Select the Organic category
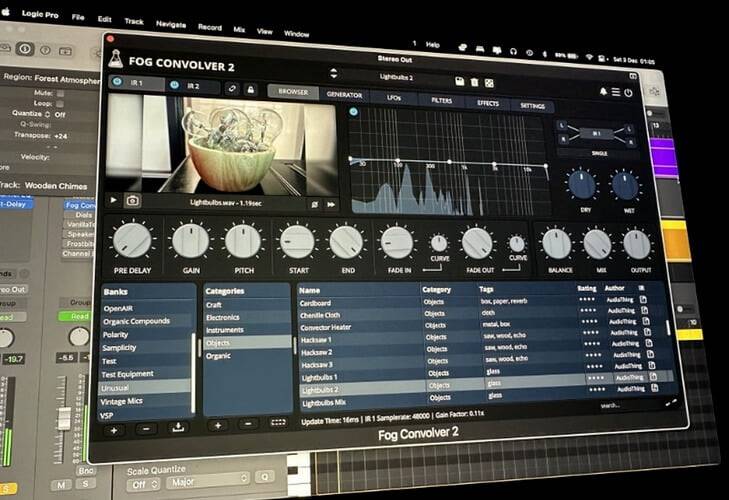This screenshot has height=500, width=729. pyautogui.click(x=247, y=356)
